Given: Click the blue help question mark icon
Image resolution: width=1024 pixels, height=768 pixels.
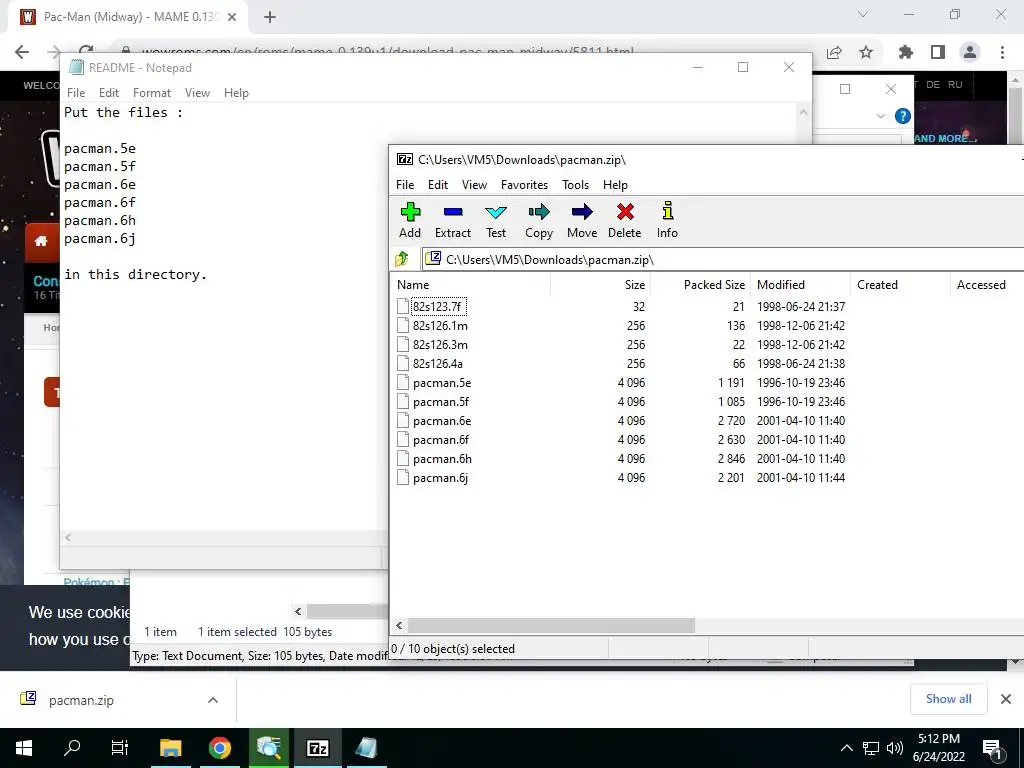Looking at the screenshot, I should [x=903, y=116].
